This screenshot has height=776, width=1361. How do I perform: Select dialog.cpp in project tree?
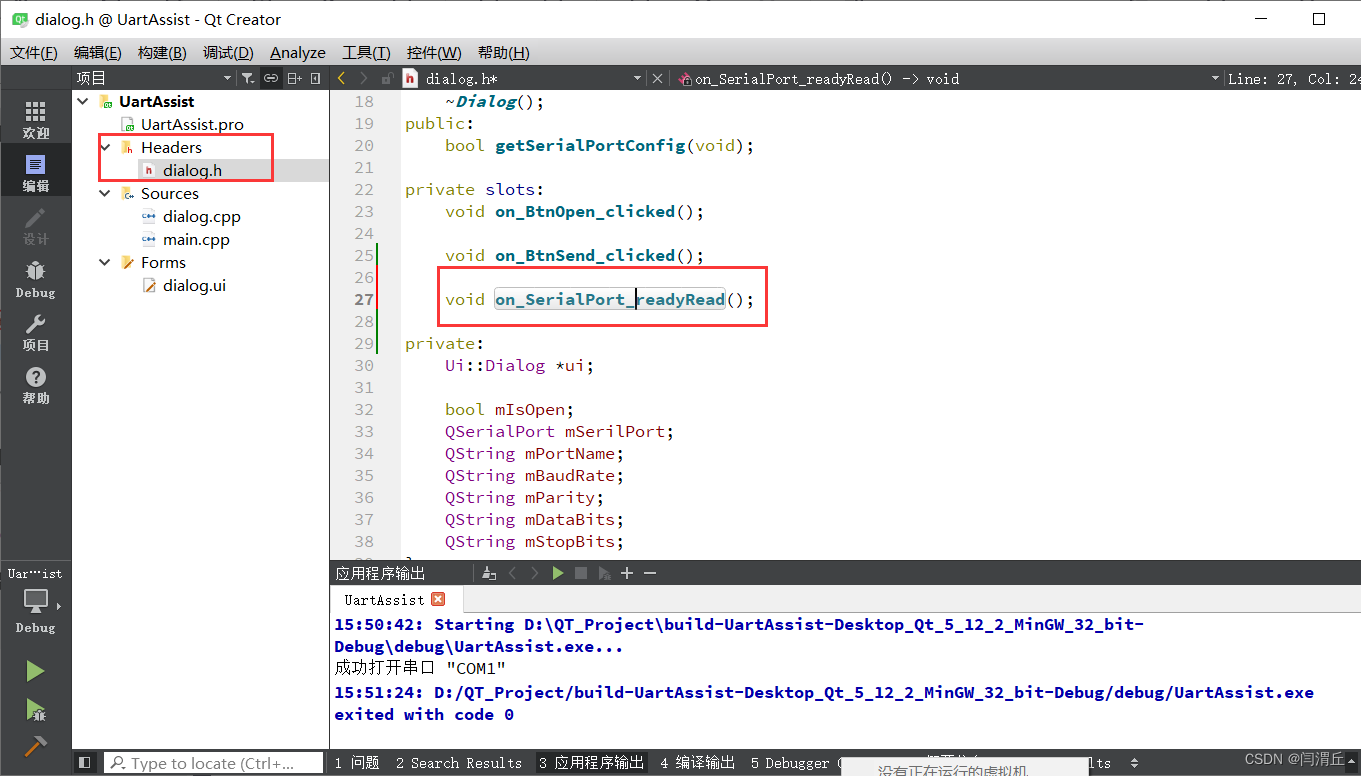[202, 216]
